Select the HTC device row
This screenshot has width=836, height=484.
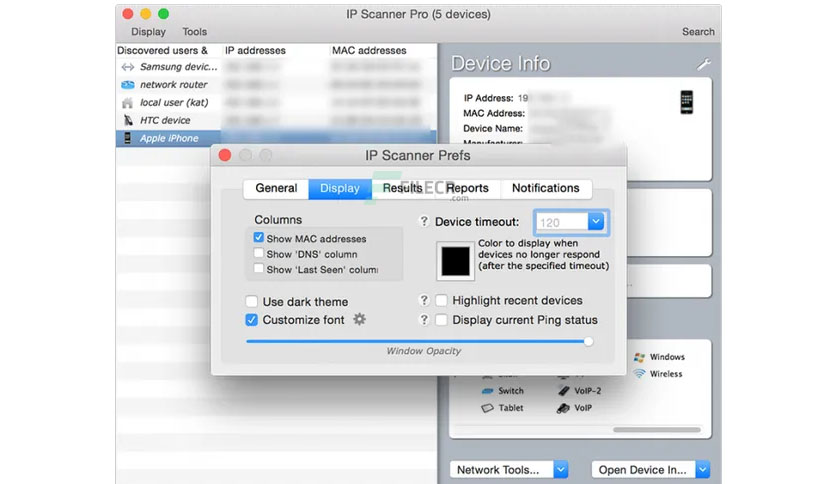[x=276, y=120]
